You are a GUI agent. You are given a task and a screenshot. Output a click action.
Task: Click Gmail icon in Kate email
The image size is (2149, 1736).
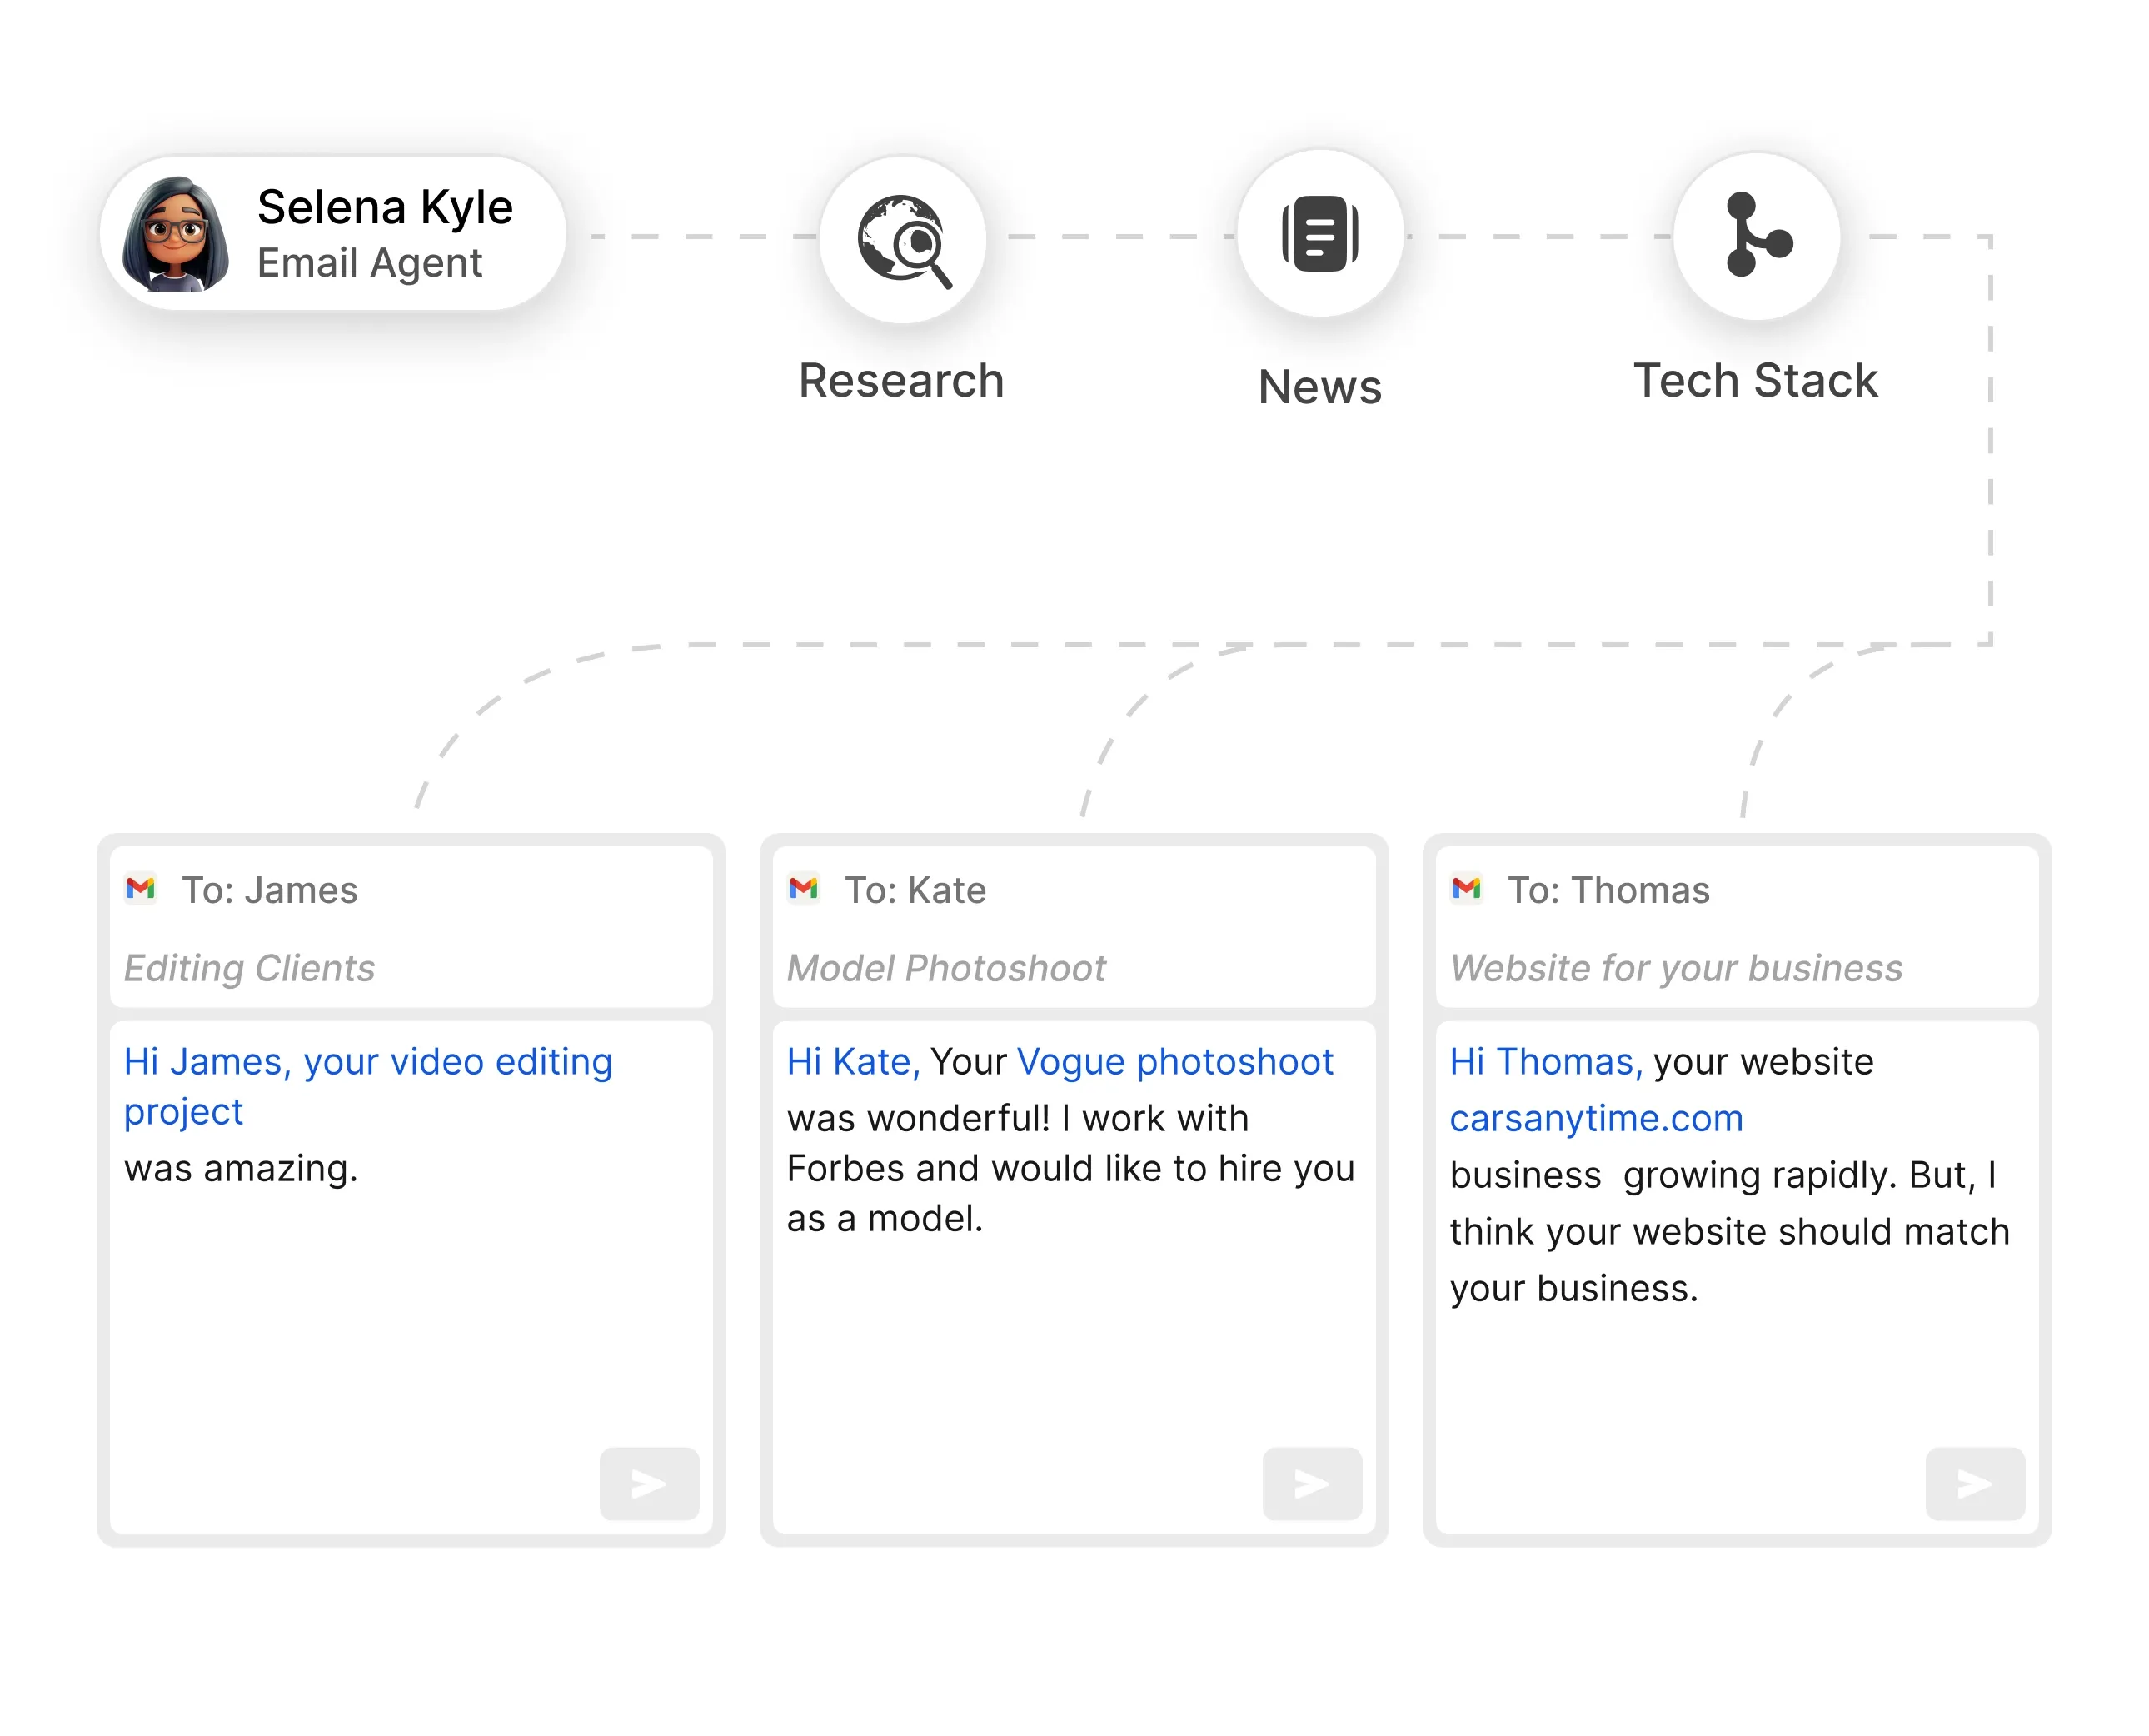tap(804, 888)
